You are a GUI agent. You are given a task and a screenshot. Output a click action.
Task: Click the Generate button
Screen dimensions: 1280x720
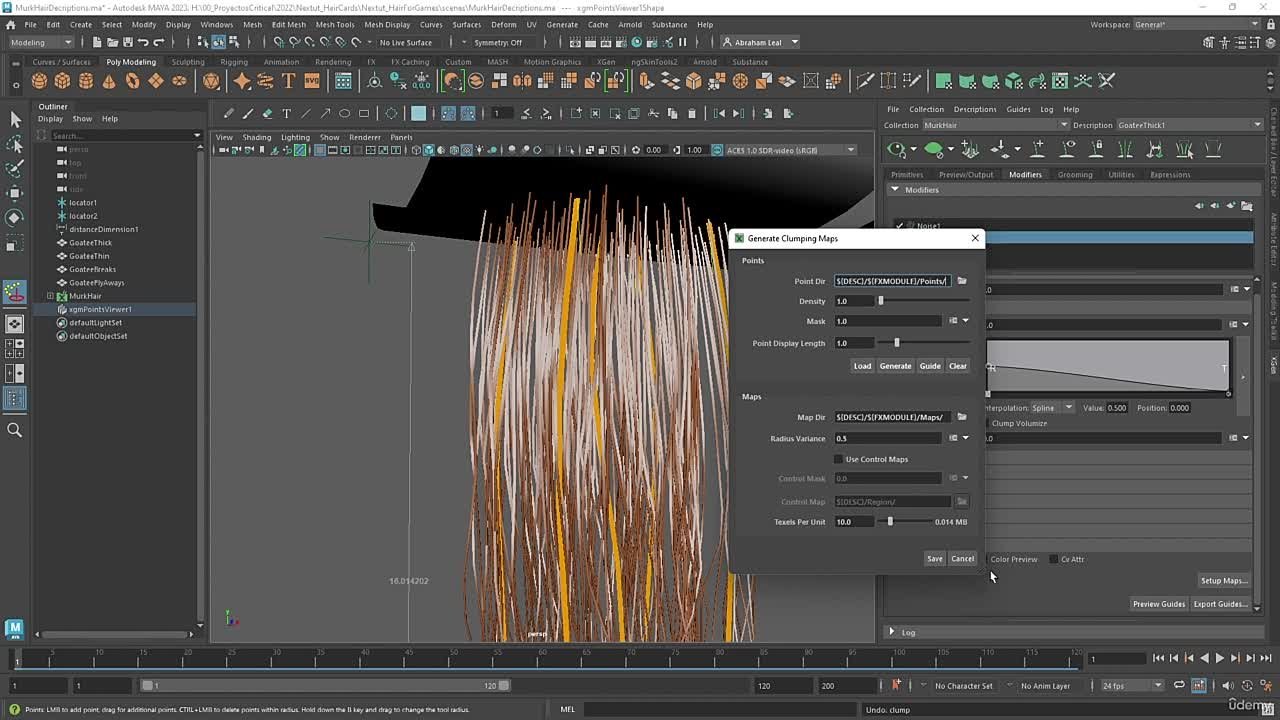tap(895, 366)
